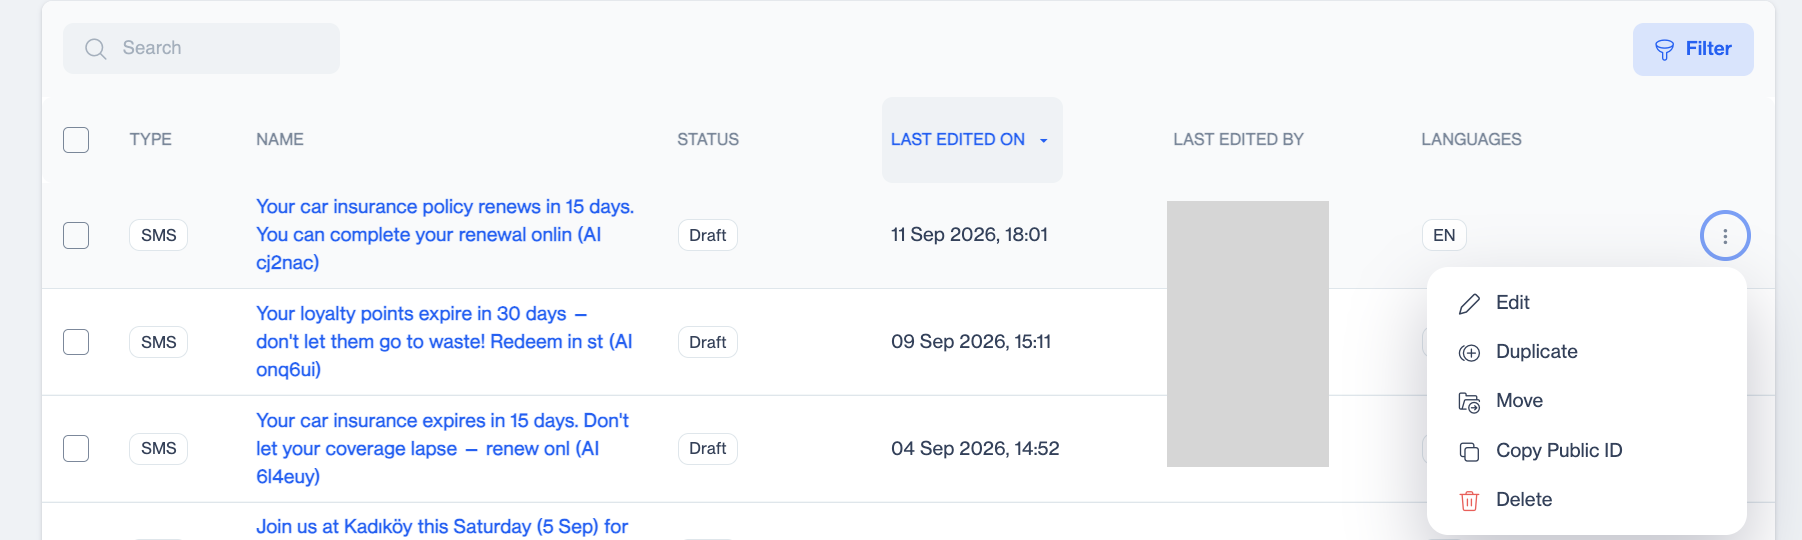Toggle the select-all header checkbox
Viewport: 1802px width, 540px height.
tap(76, 140)
